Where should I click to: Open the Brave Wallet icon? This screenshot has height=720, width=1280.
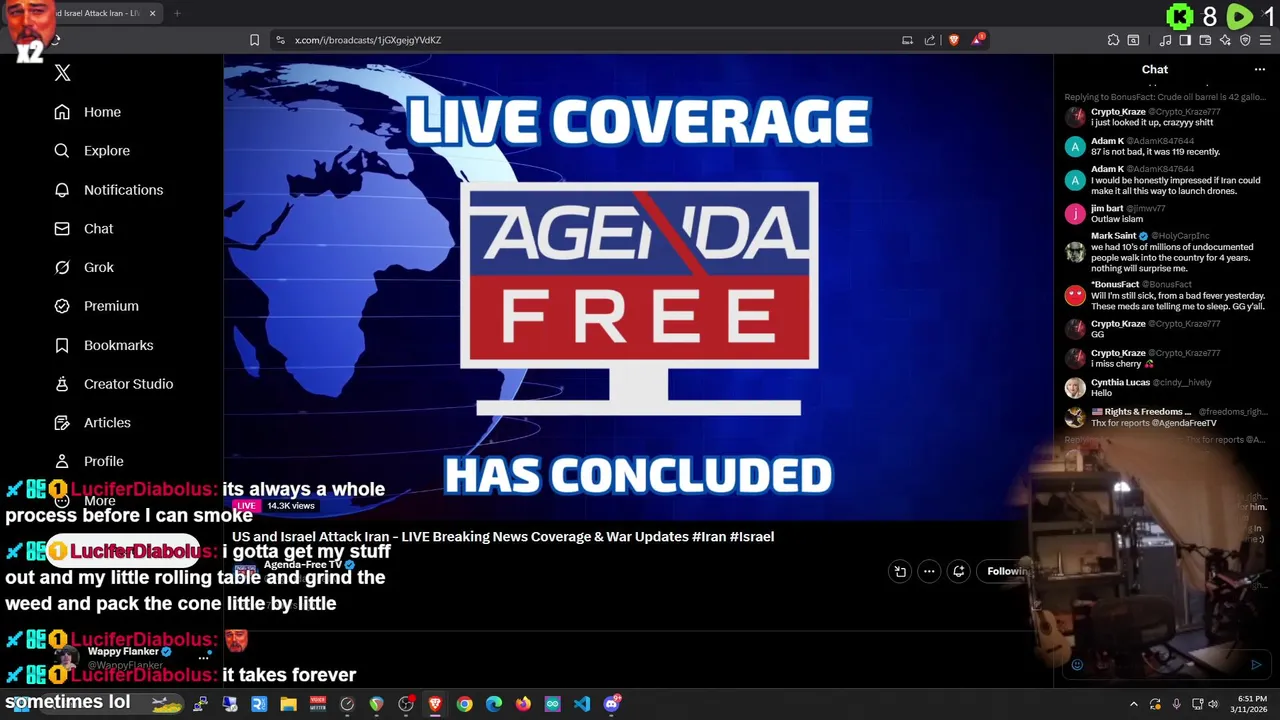tap(1205, 40)
